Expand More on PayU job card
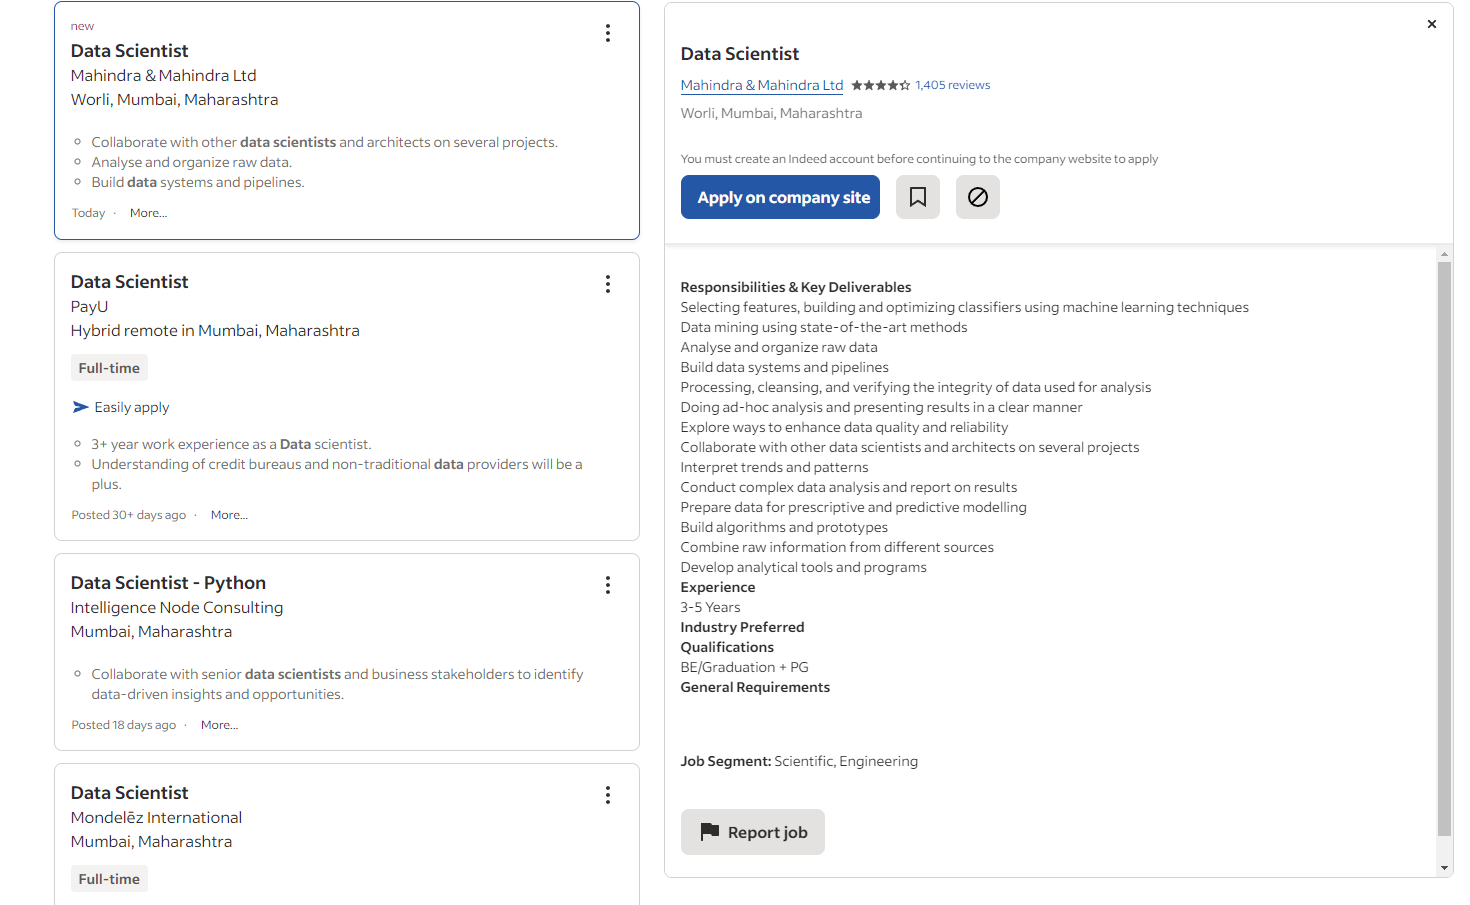This screenshot has width=1470, height=905. click(229, 515)
